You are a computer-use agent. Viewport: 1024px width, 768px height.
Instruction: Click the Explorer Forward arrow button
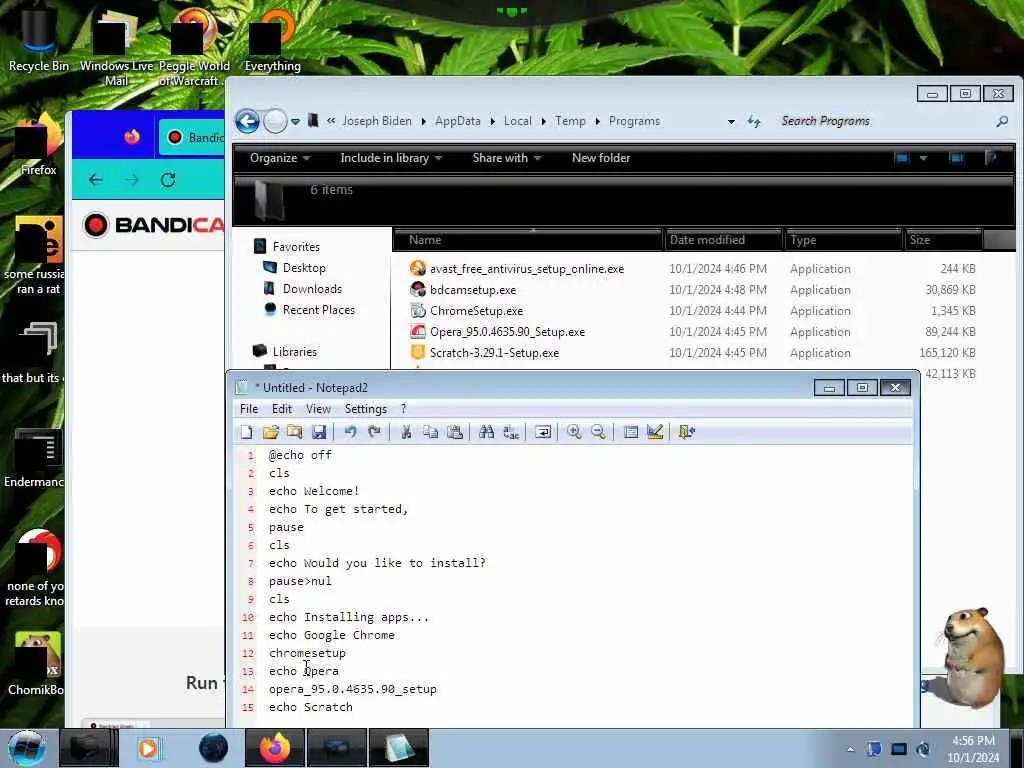click(275, 121)
